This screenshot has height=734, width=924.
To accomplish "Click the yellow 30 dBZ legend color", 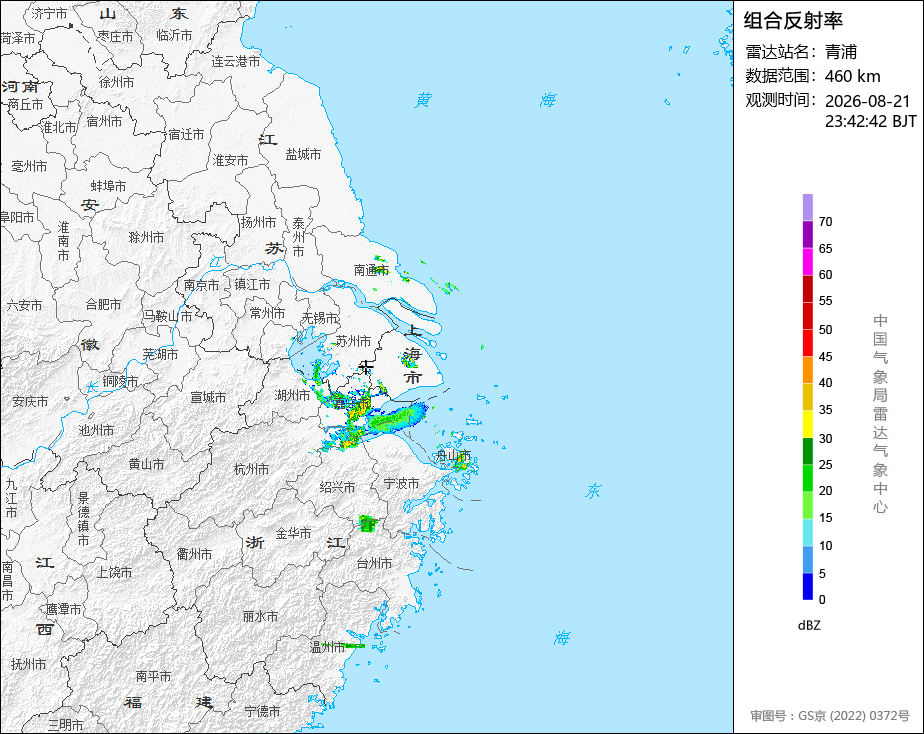I will point(807,424).
